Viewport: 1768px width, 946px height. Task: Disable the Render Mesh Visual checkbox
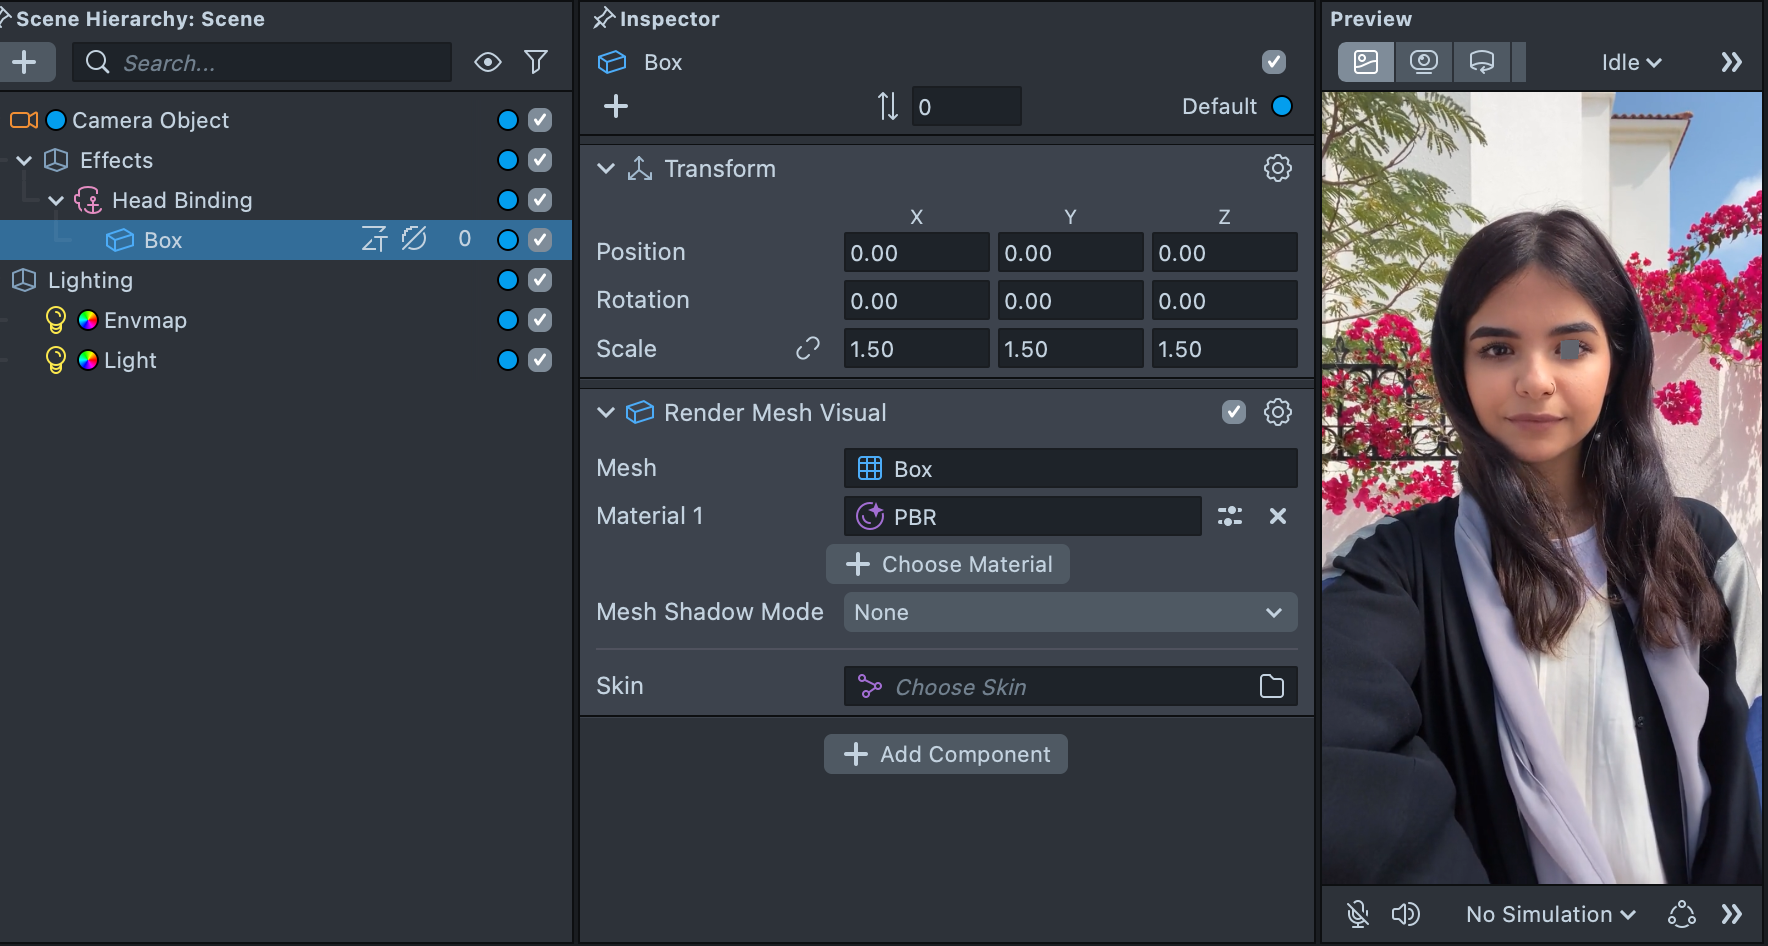[1233, 412]
